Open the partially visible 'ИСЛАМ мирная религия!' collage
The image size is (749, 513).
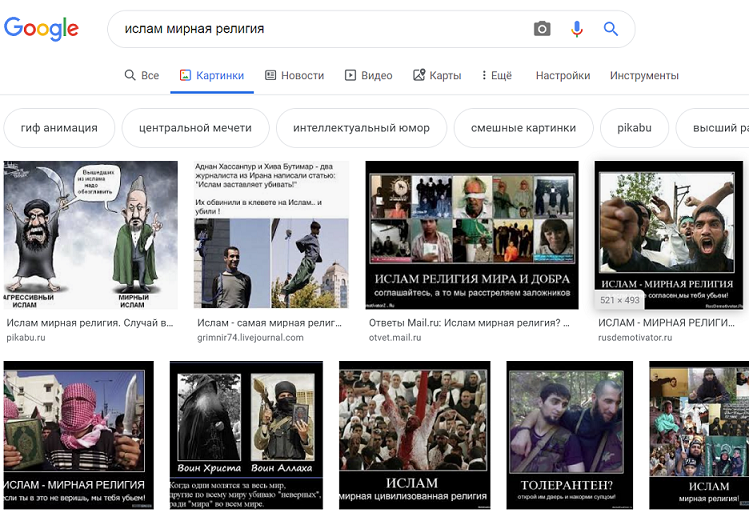(x=699, y=435)
